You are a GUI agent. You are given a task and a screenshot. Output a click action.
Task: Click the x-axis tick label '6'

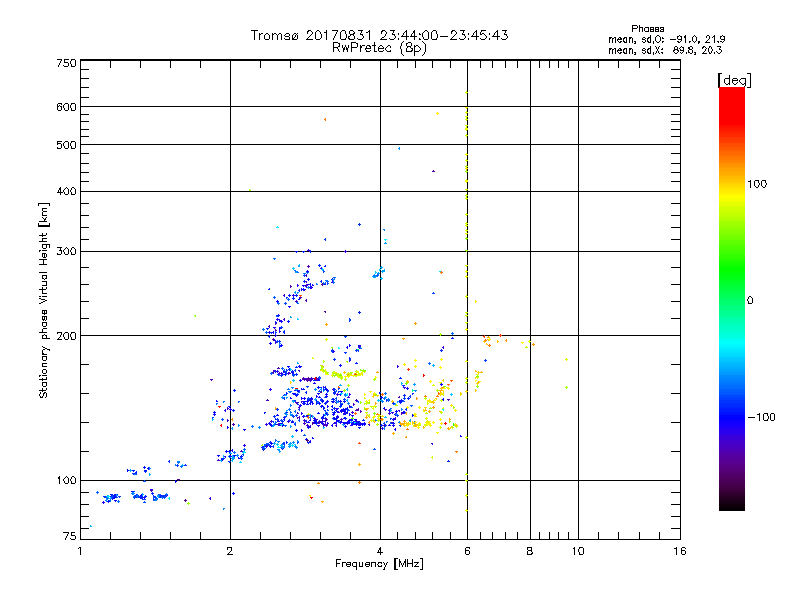(467, 551)
